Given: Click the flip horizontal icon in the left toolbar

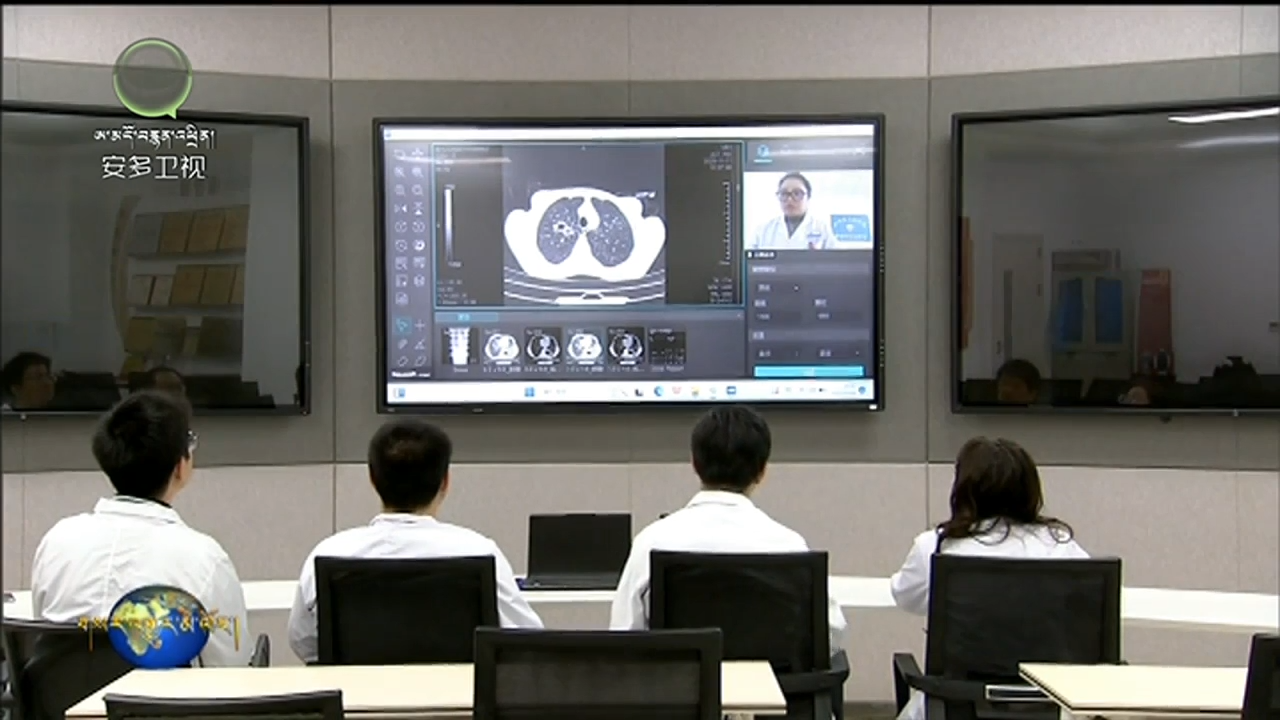Looking at the screenshot, I should click(x=401, y=208).
